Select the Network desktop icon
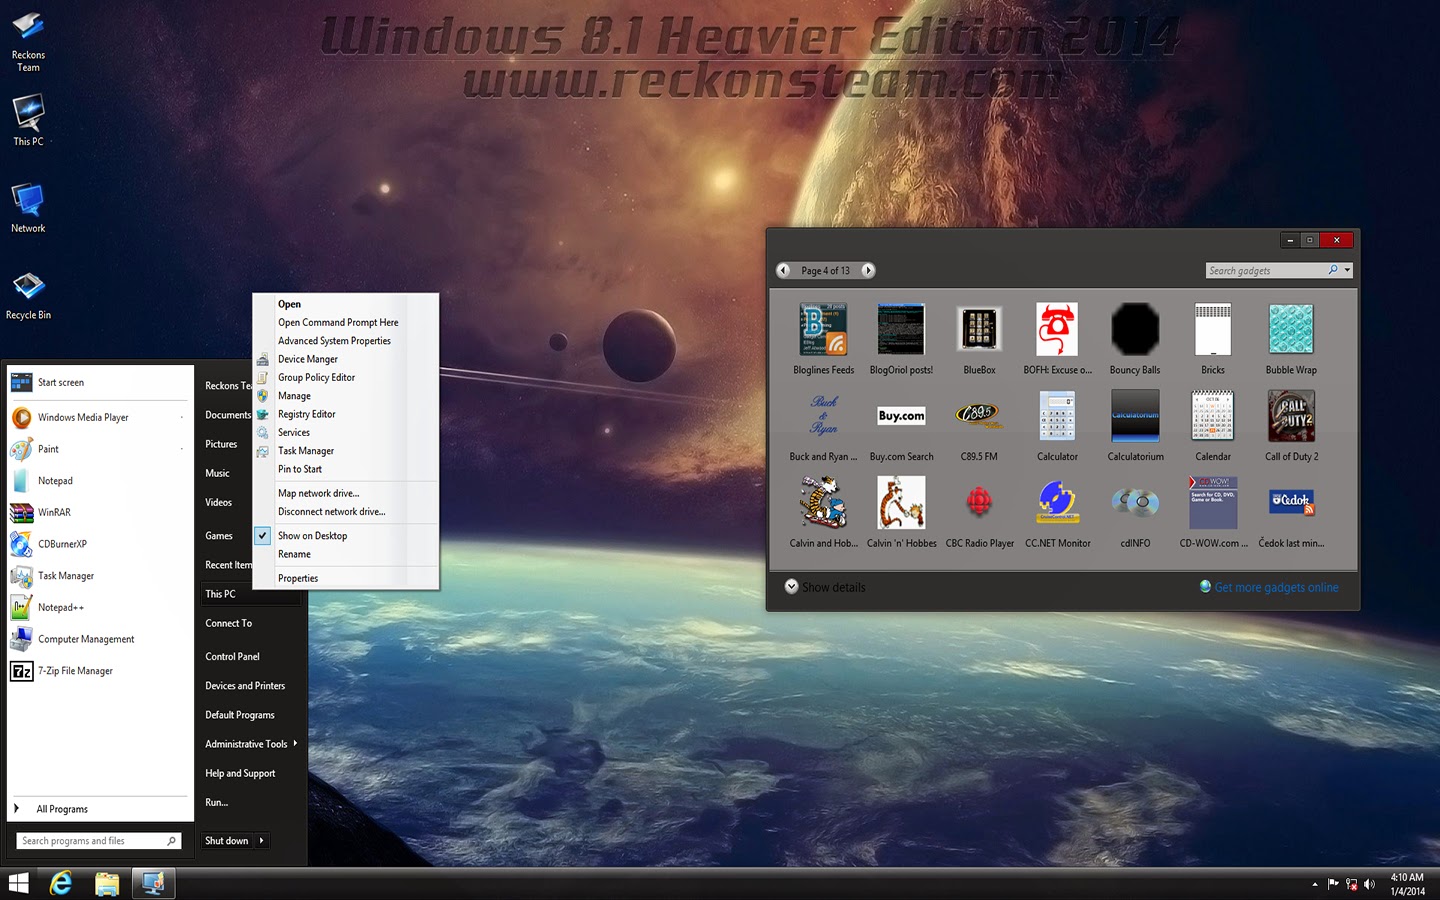Viewport: 1440px width, 900px height. pyautogui.click(x=28, y=208)
